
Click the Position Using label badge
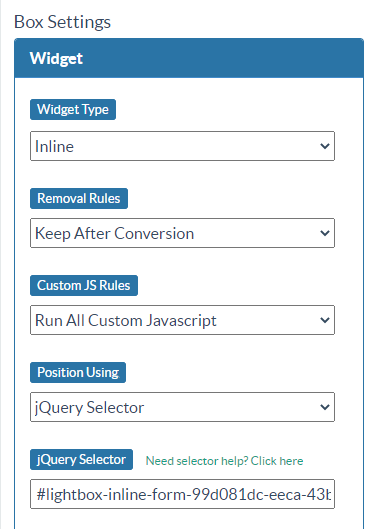(78, 372)
